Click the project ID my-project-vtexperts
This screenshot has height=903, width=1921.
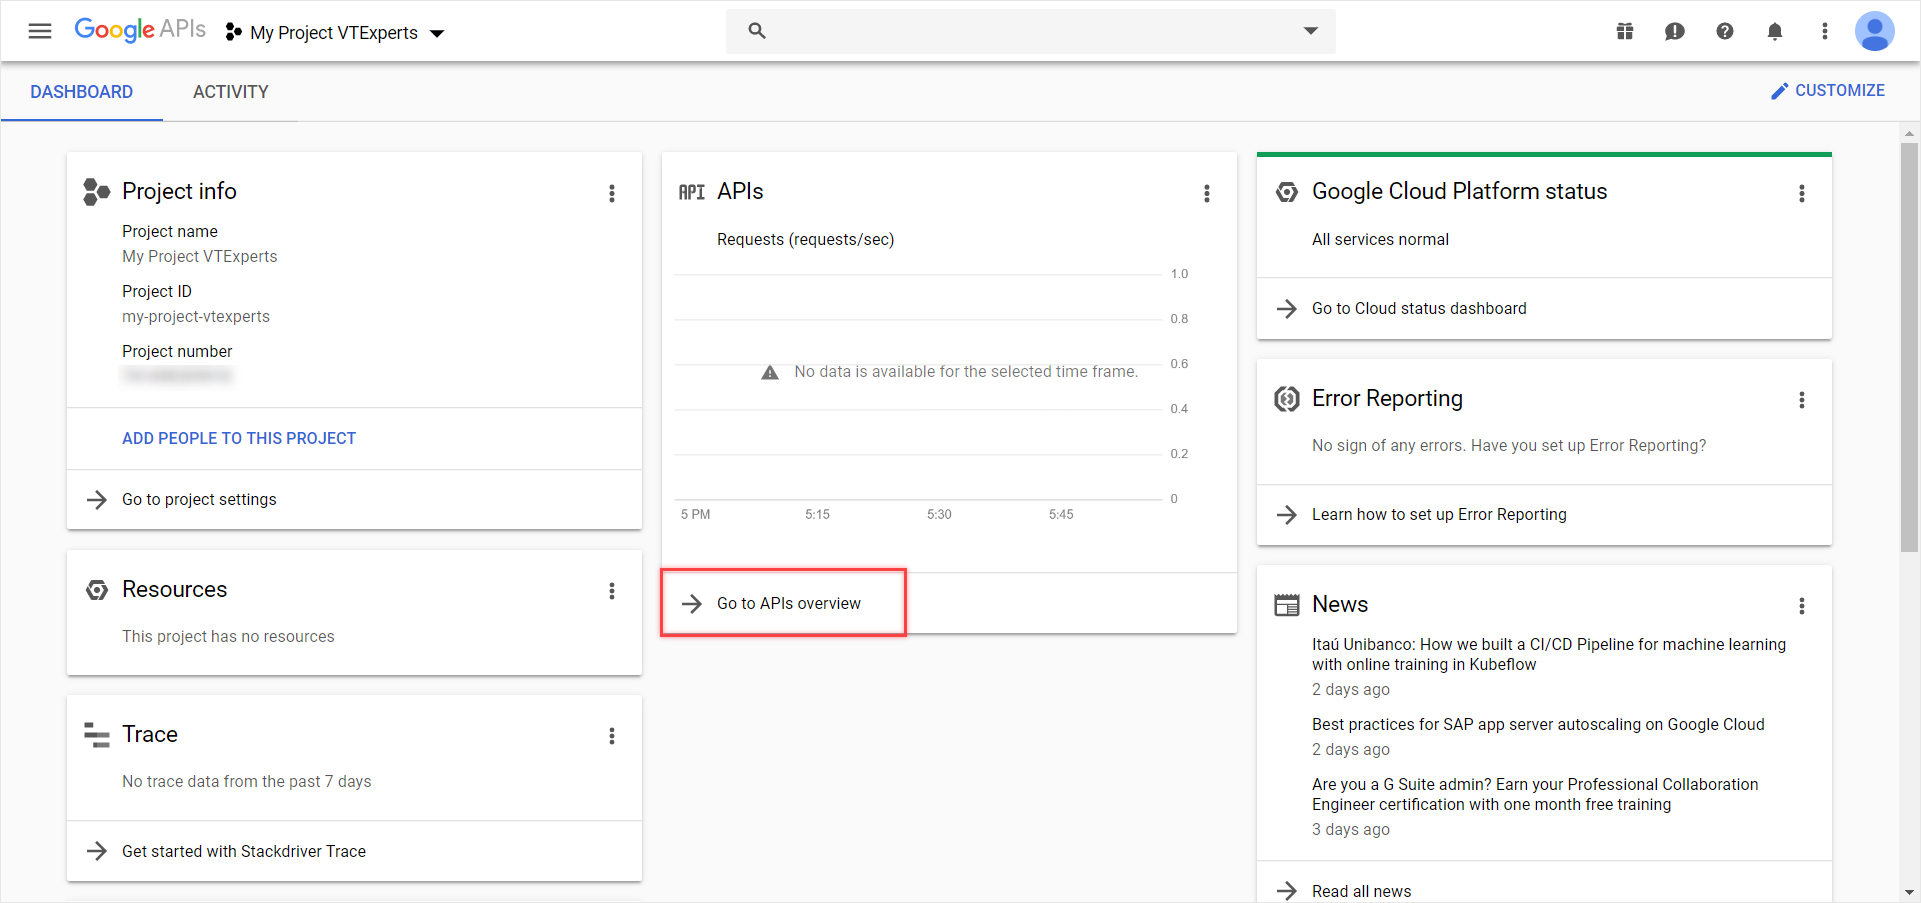click(196, 316)
